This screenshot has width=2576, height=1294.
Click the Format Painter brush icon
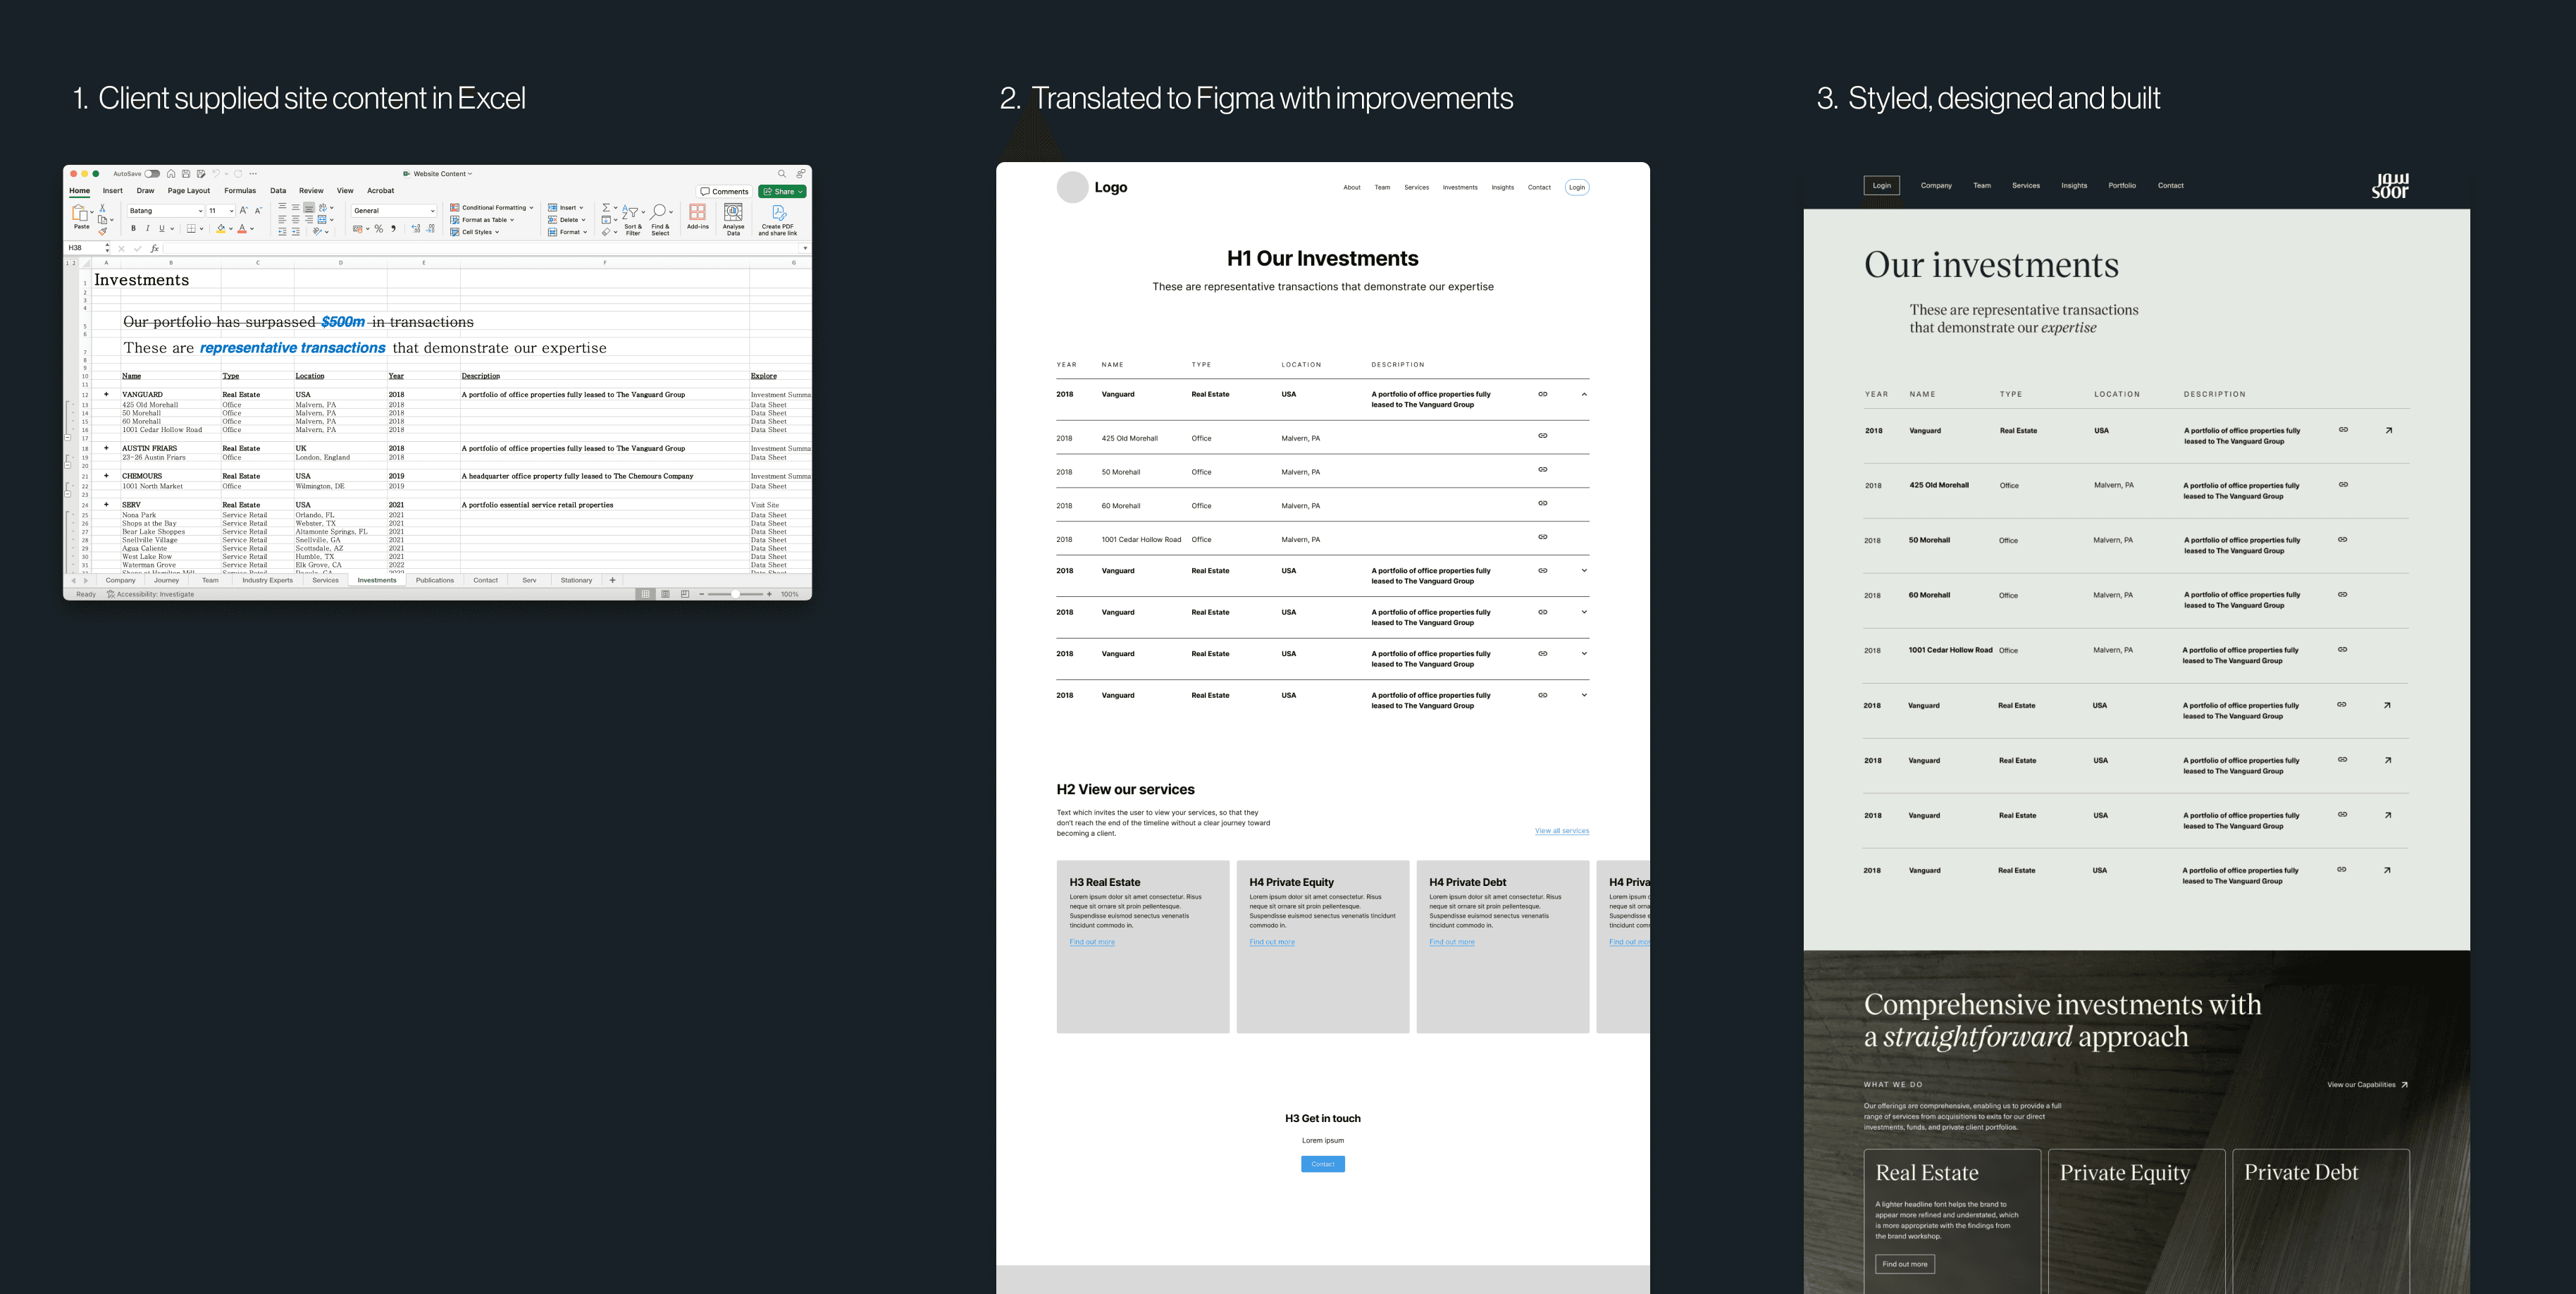[x=102, y=232]
